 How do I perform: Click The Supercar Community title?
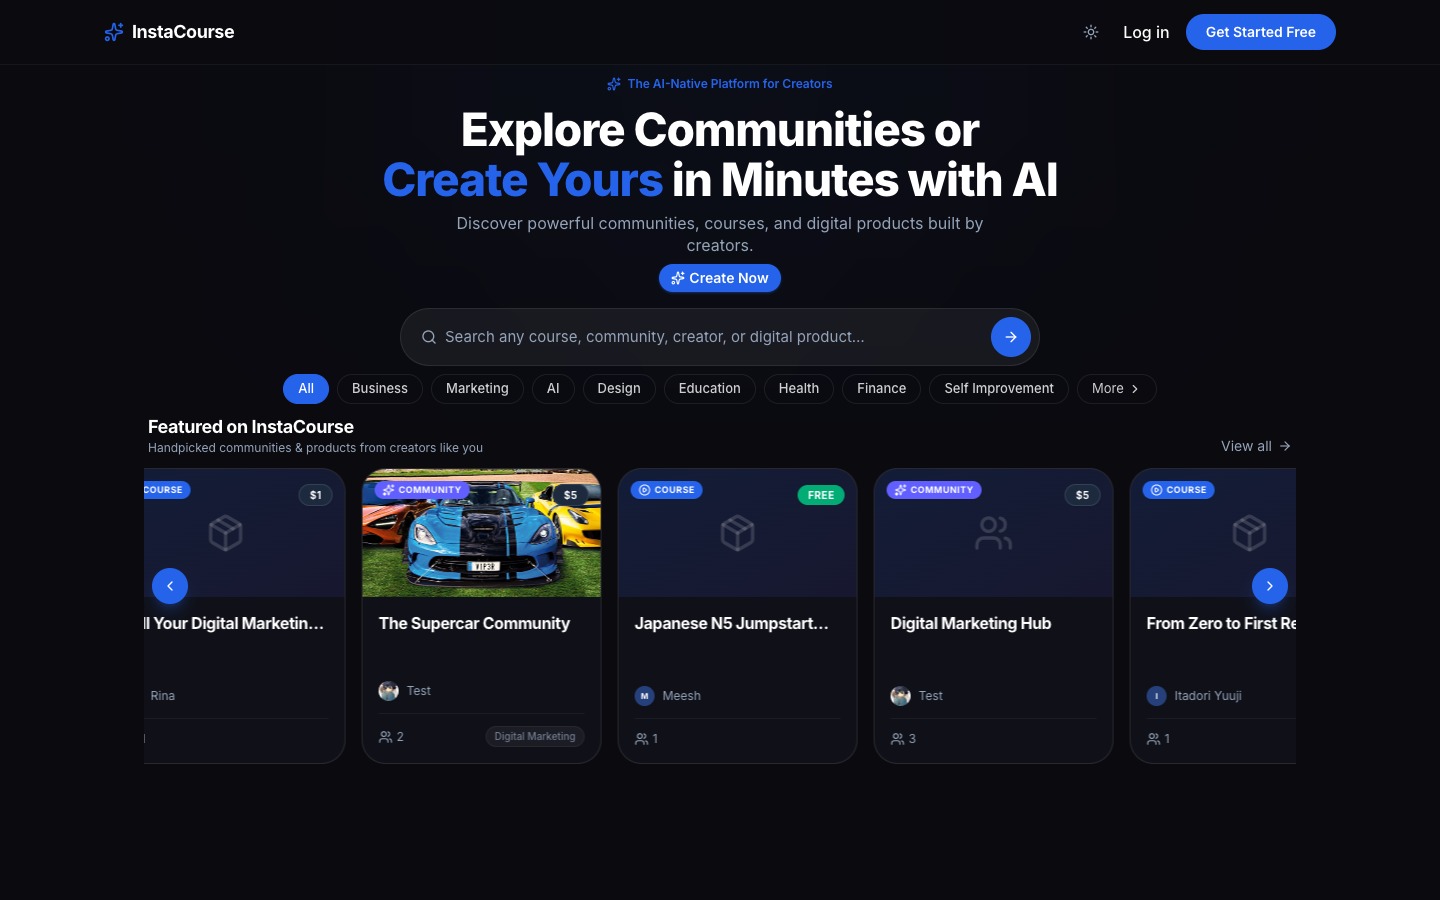tap(474, 623)
